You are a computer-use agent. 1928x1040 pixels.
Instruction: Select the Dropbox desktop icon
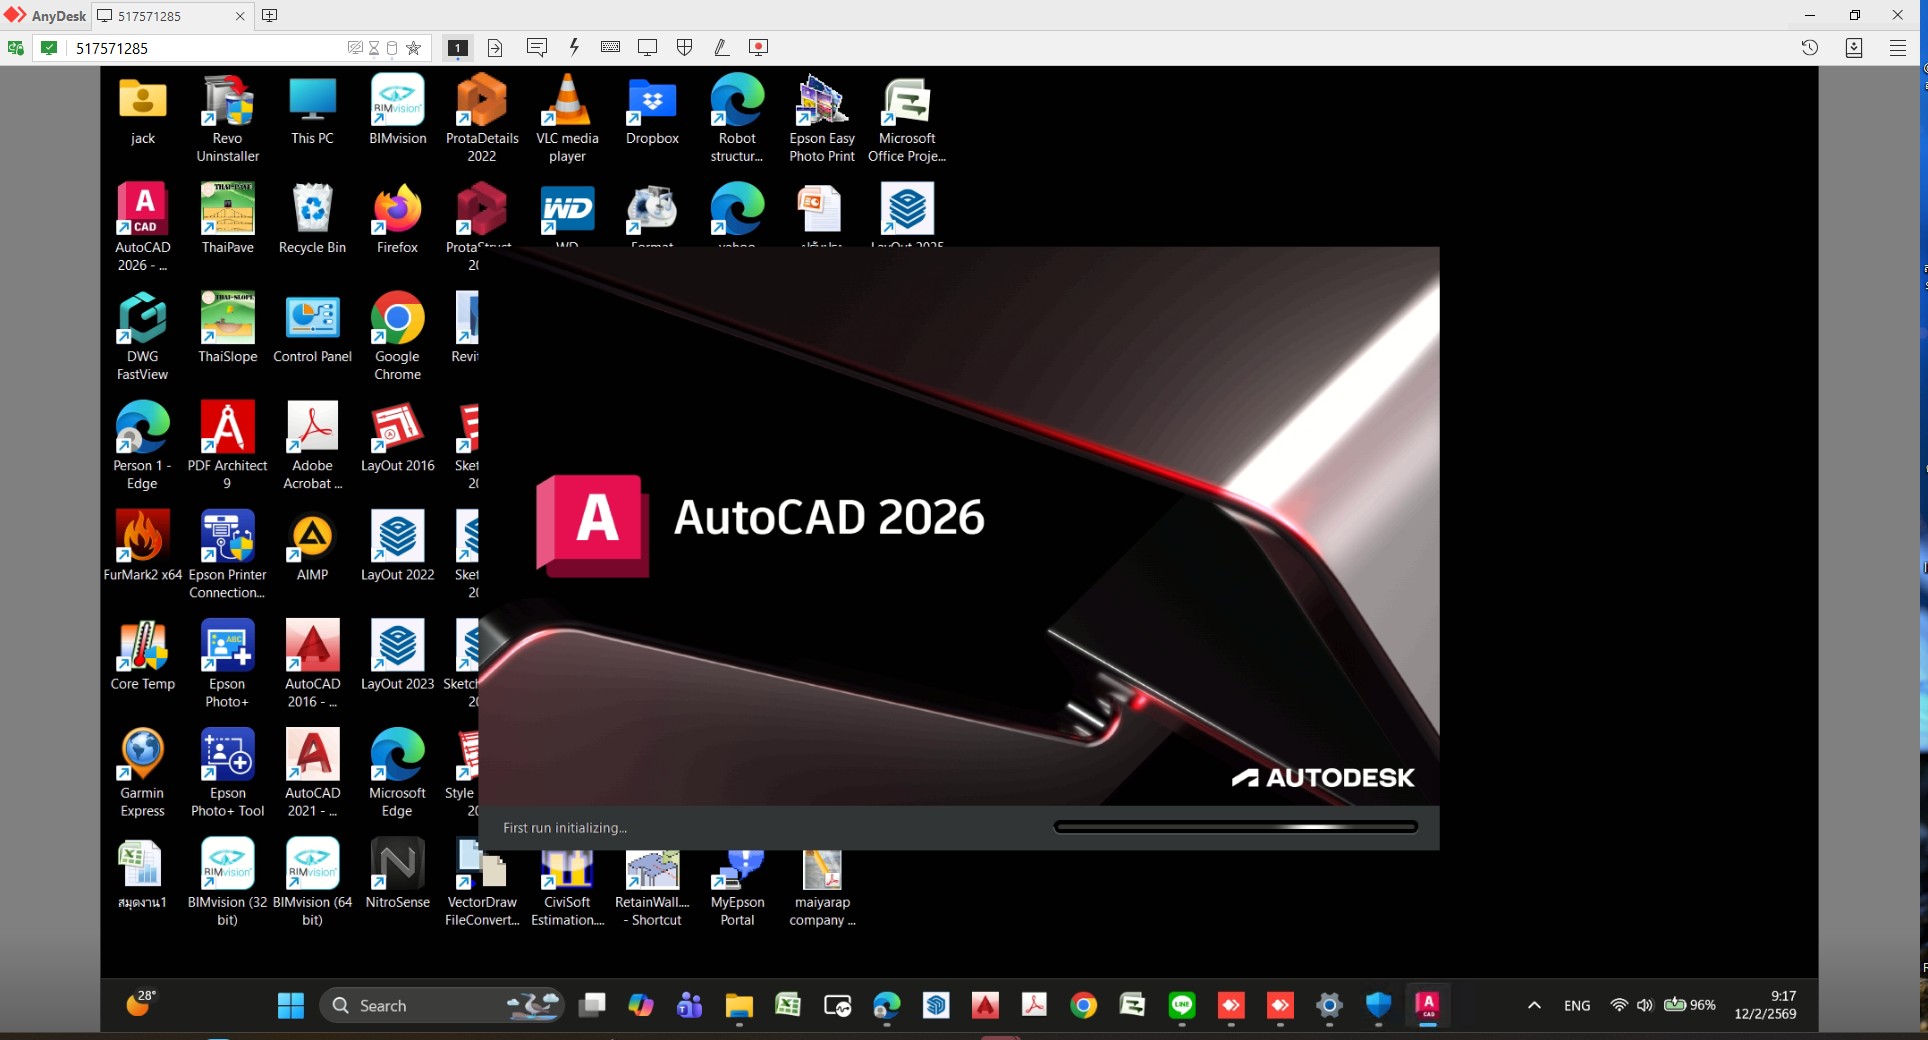click(652, 111)
